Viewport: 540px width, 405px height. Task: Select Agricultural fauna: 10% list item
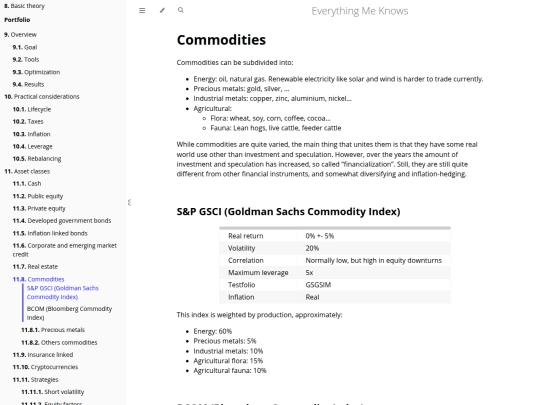pyautogui.click(x=230, y=371)
